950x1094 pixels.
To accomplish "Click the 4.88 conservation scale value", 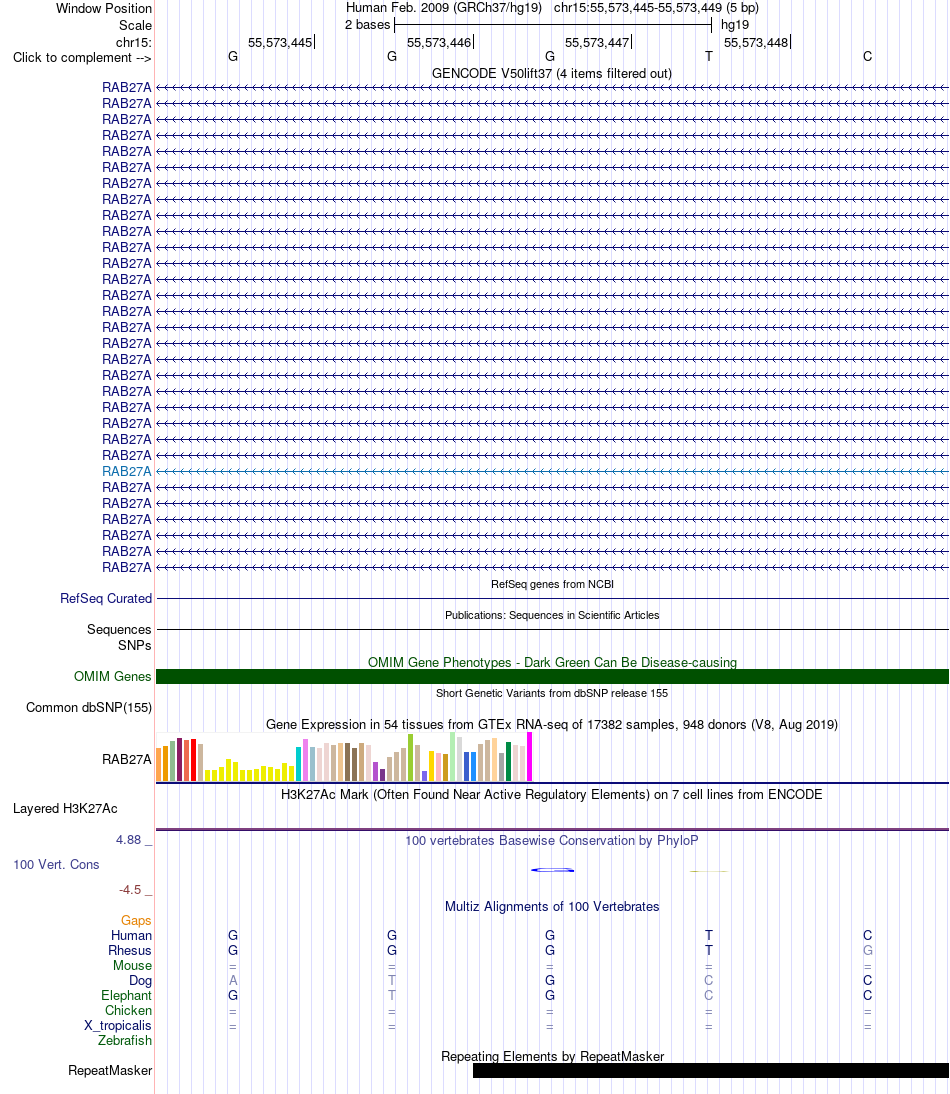I will click(x=128, y=840).
